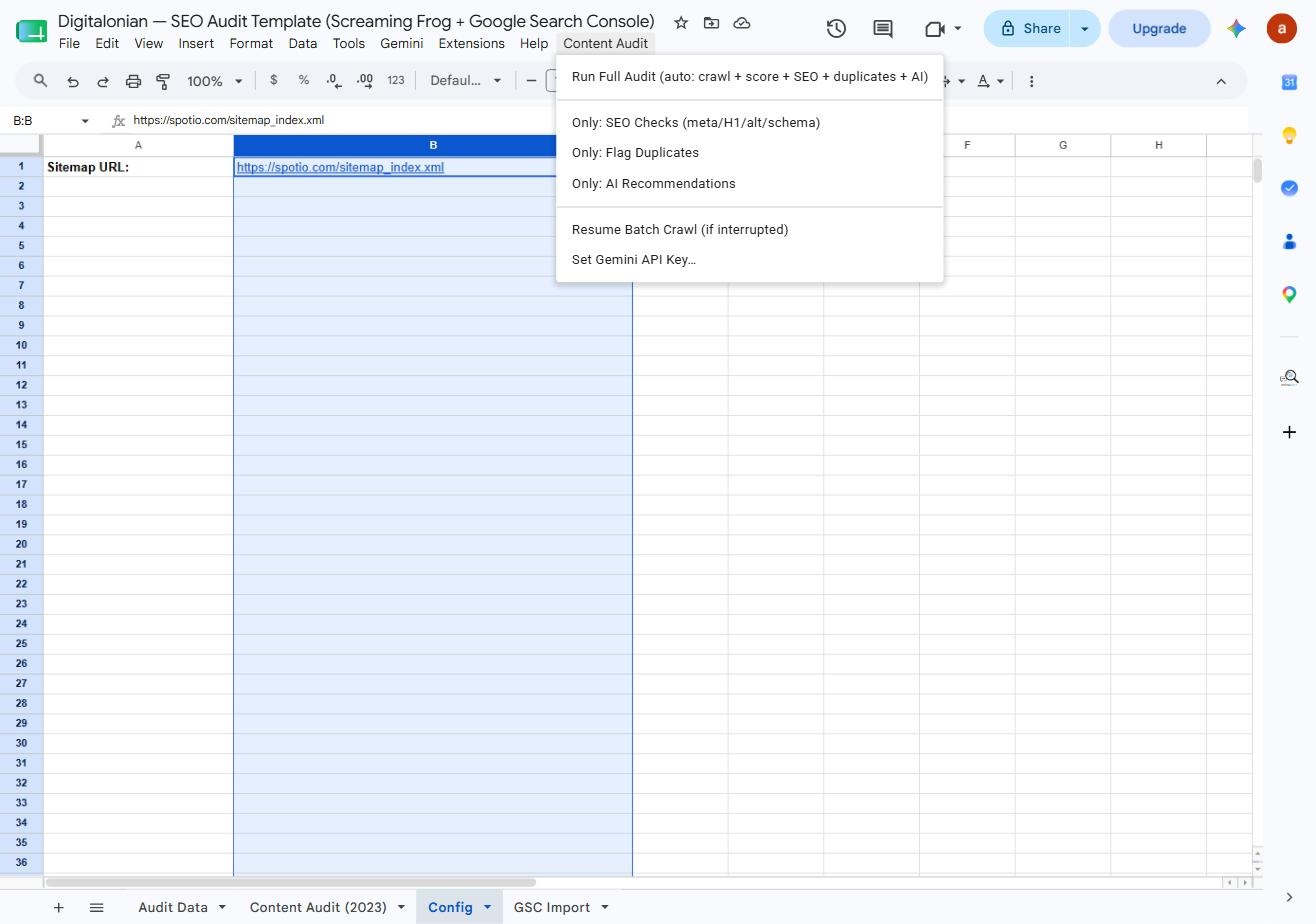Choose Set Gemini API Key entry
Image resolution: width=1316 pixels, height=924 pixels.
point(750,260)
